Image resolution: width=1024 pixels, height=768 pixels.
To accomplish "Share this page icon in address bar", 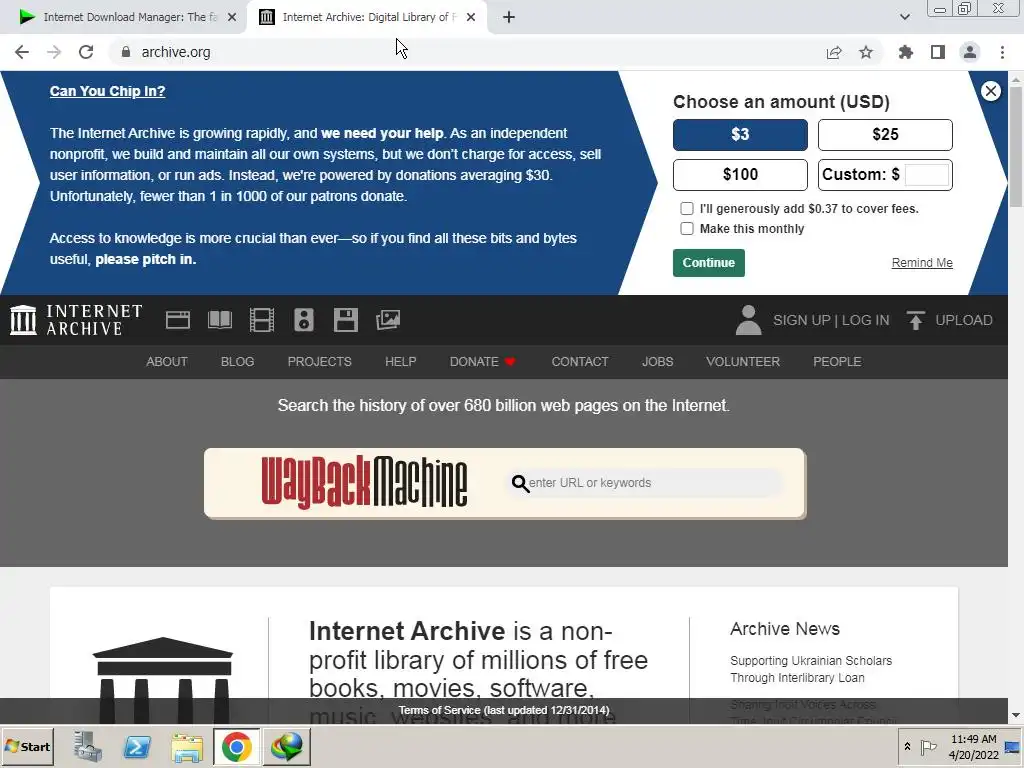I will [834, 52].
